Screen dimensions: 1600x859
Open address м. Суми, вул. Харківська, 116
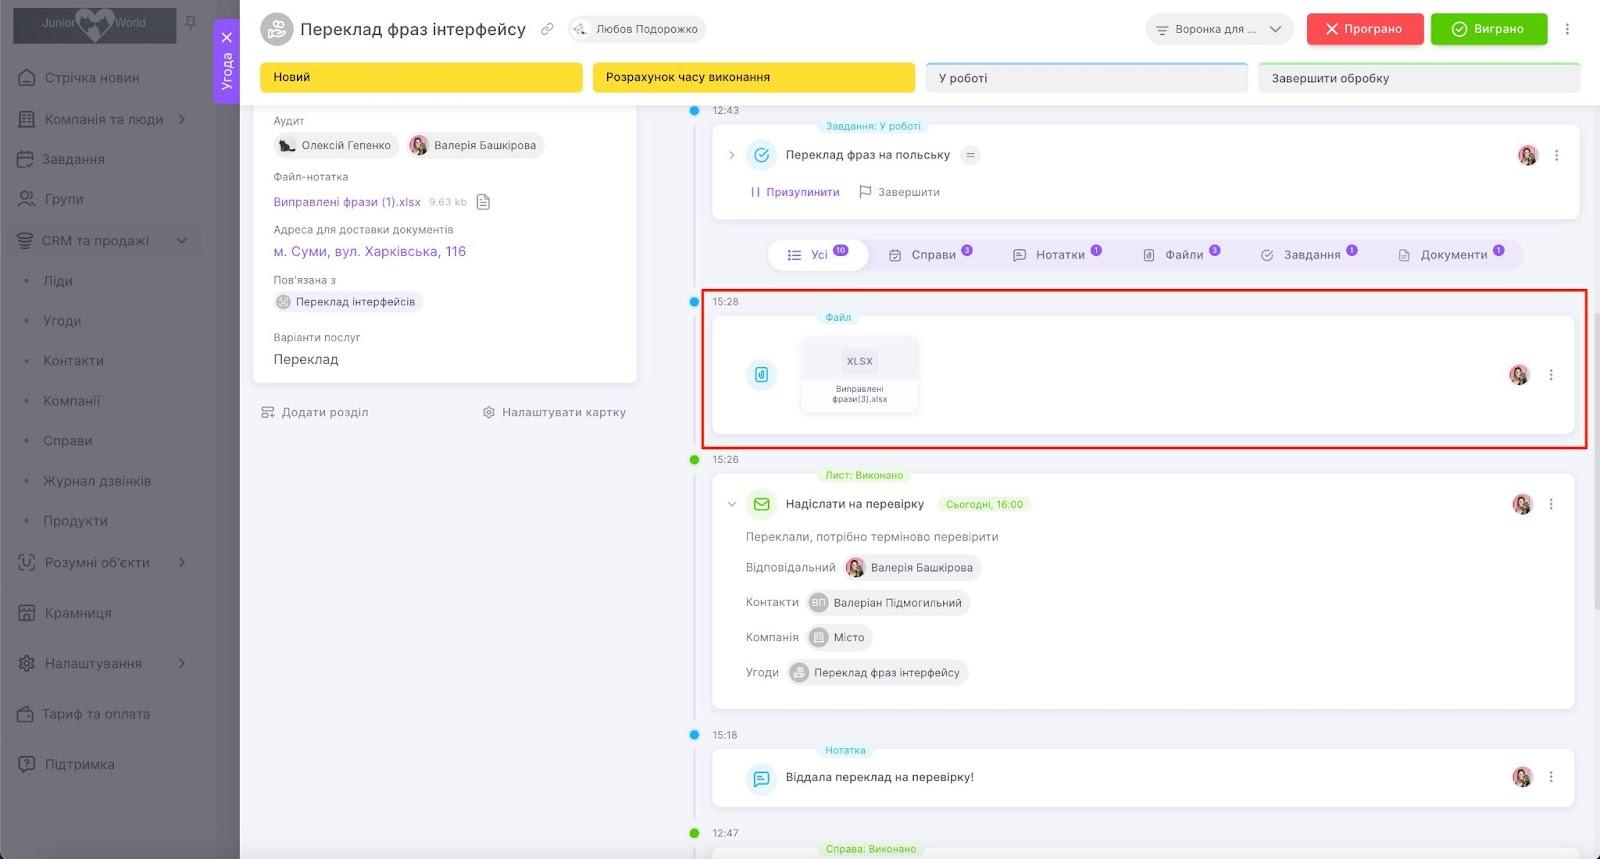(x=370, y=252)
